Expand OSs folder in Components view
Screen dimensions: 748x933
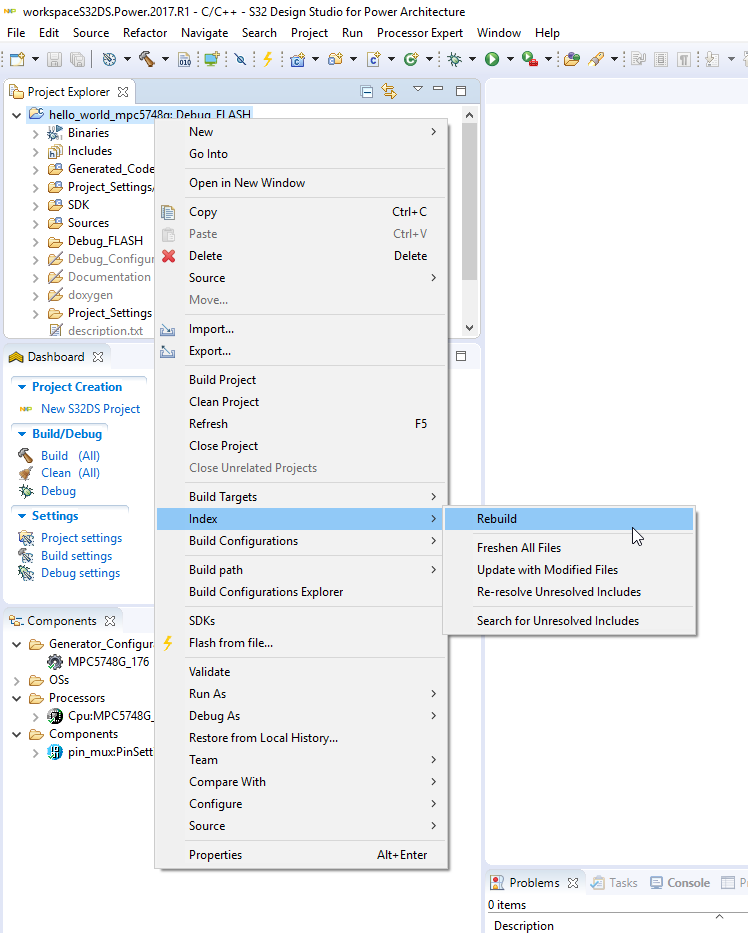click(17, 680)
